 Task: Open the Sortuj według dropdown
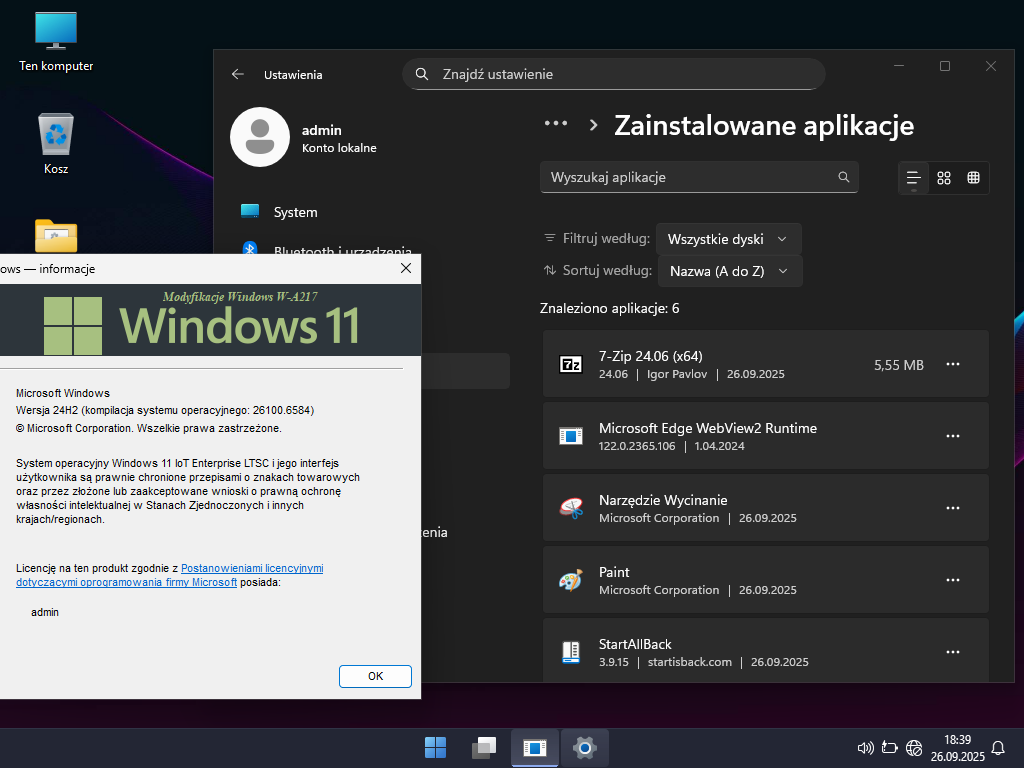(x=729, y=271)
